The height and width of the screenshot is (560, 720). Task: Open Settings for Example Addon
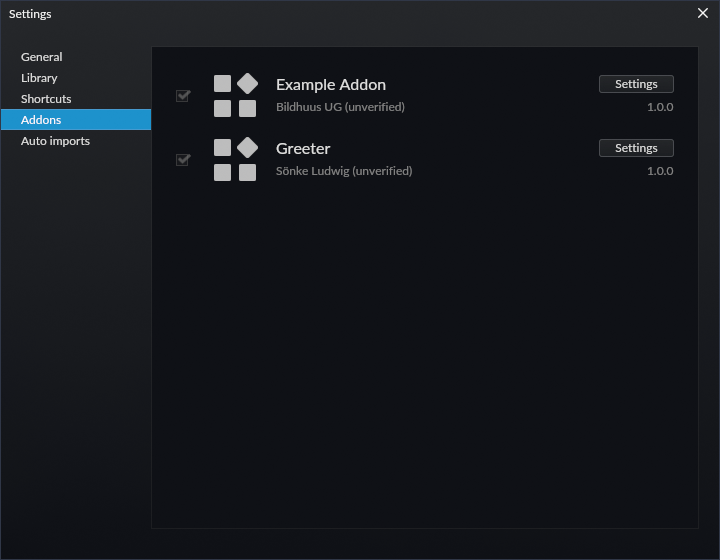click(636, 84)
